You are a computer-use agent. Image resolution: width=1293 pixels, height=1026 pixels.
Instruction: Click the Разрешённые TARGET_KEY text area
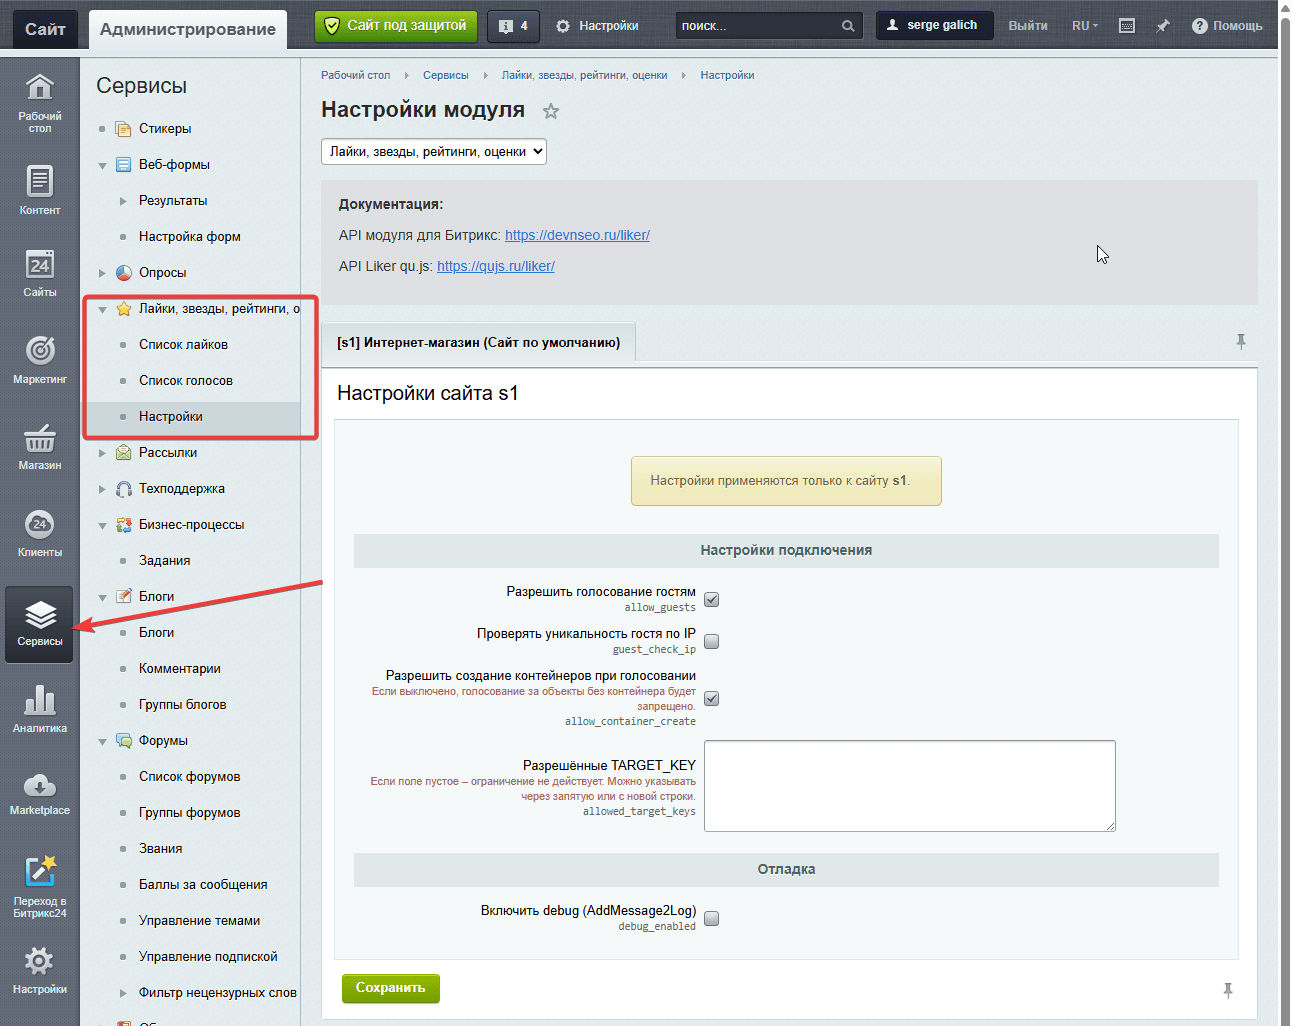(910, 786)
